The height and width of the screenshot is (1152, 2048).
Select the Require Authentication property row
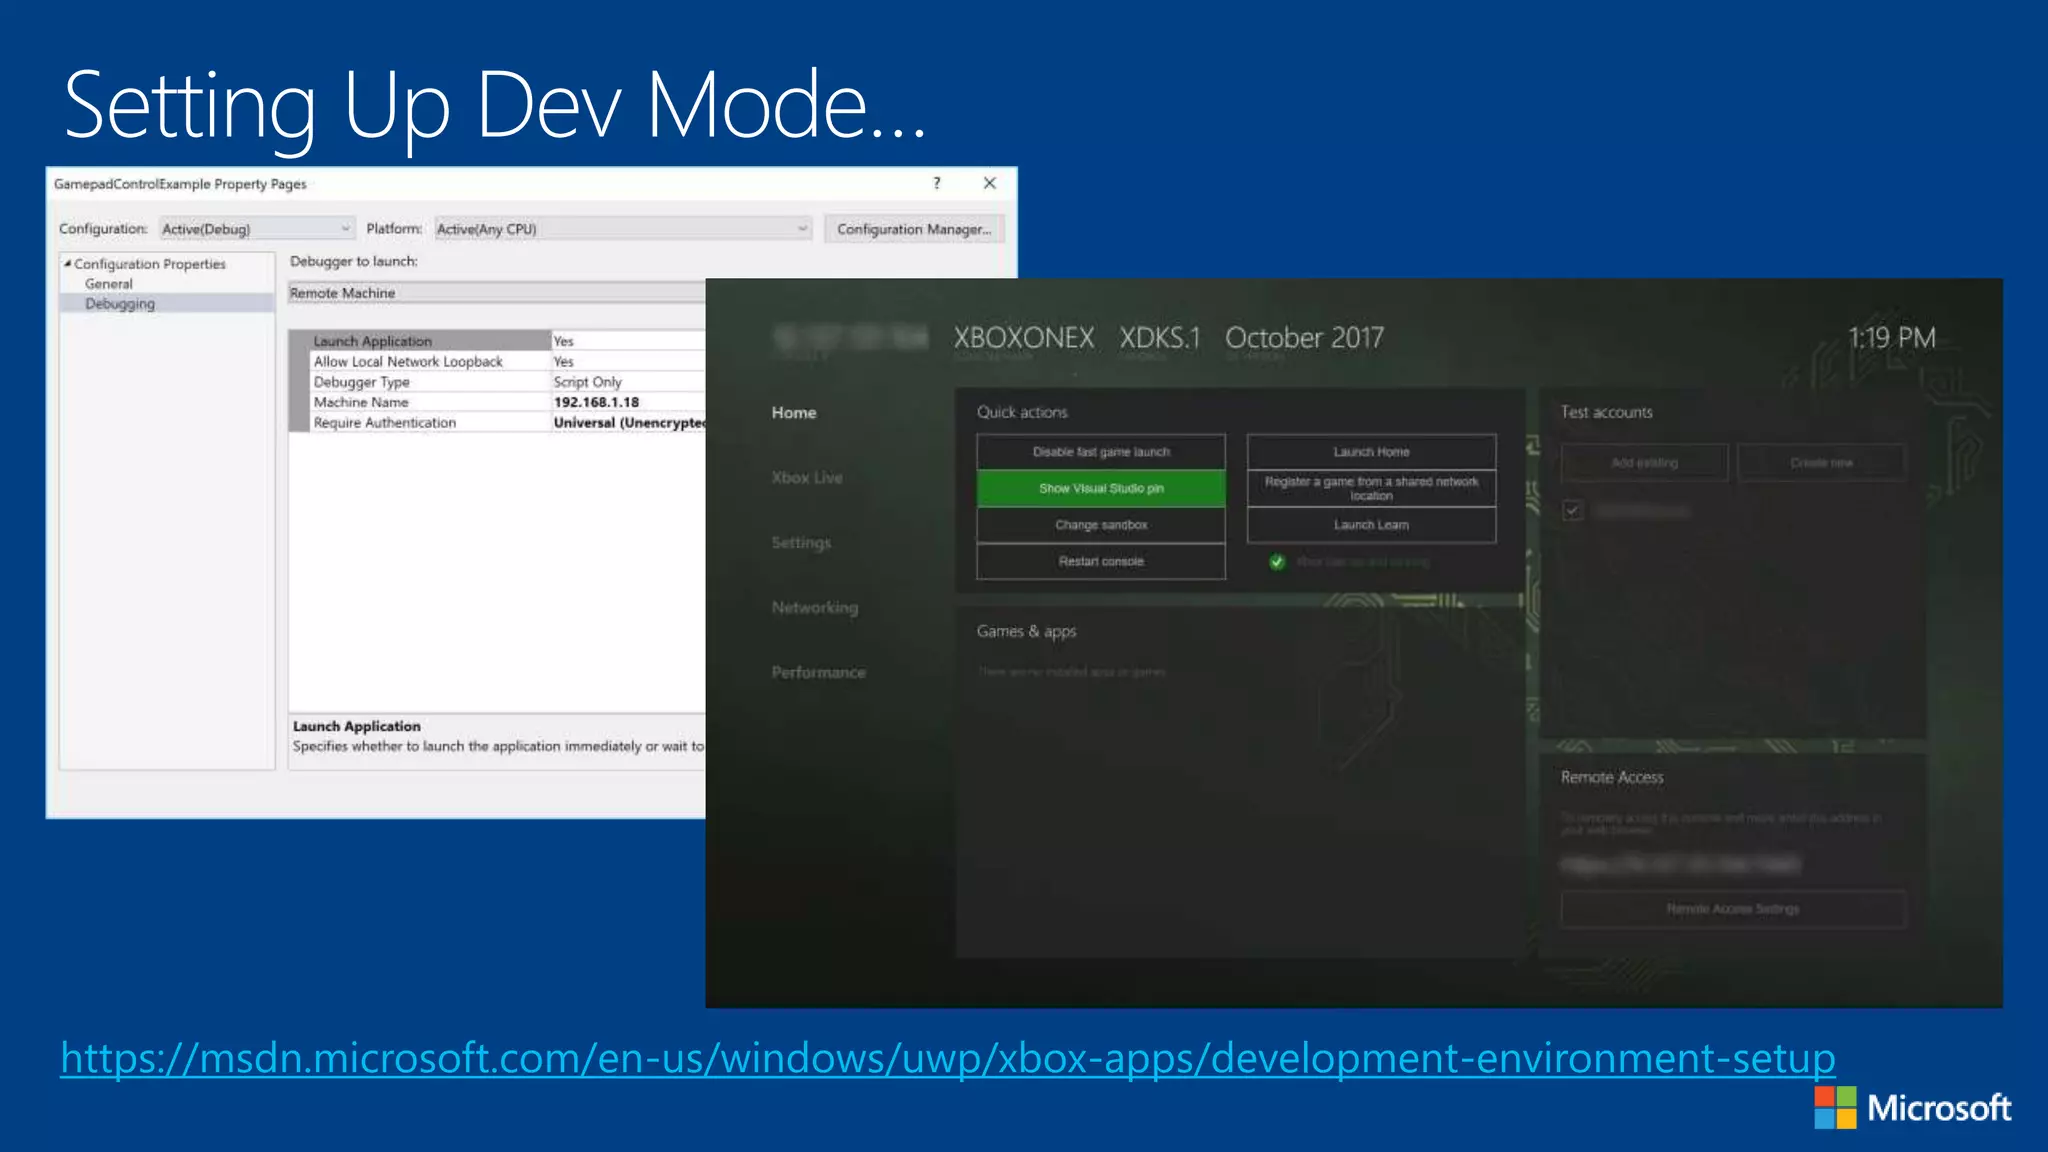pyautogui.click(x=497, y=423)
